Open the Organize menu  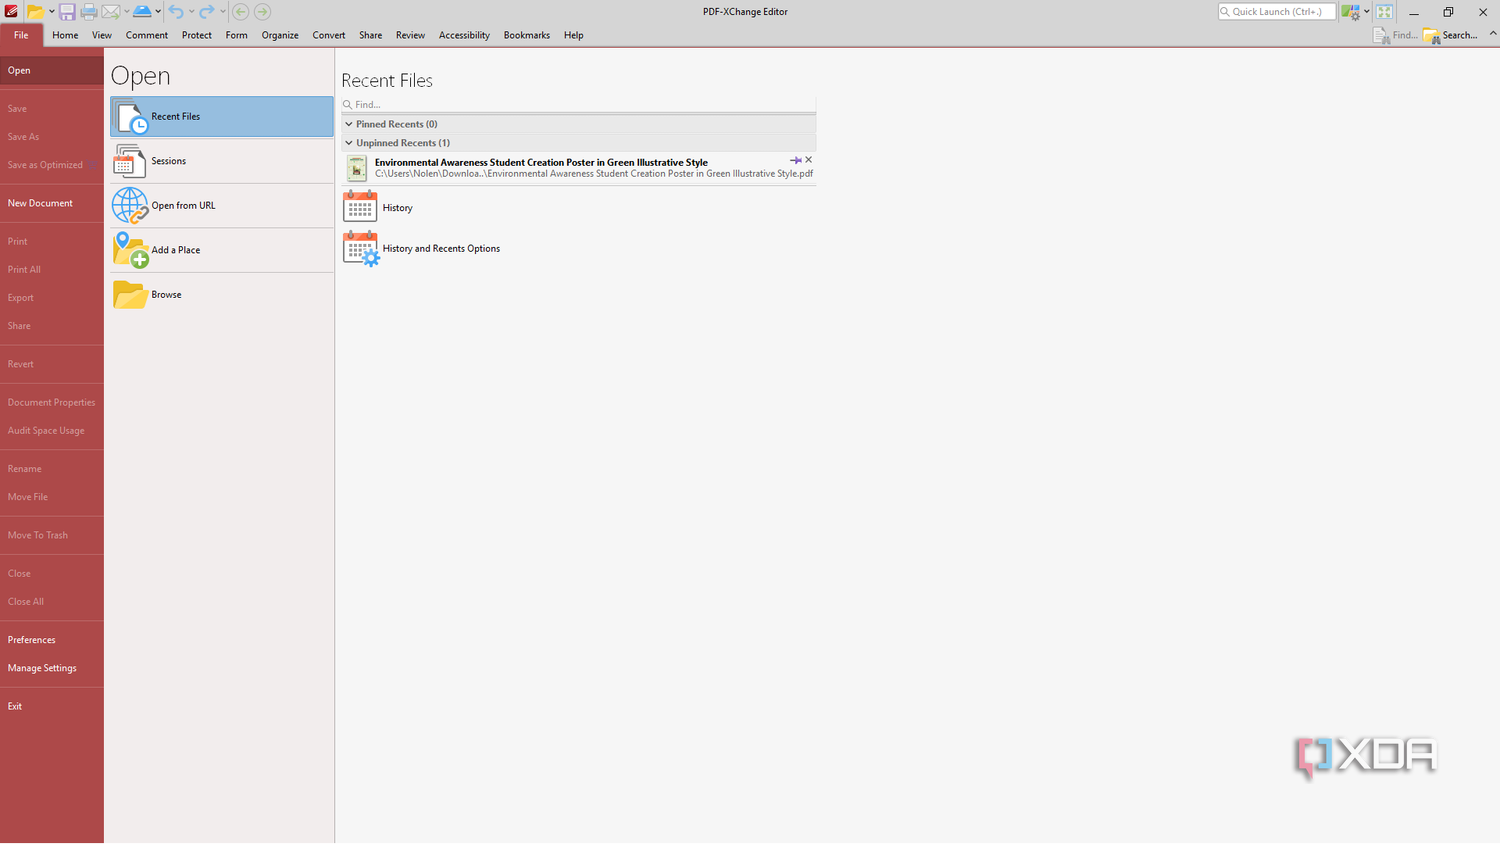pyautogui.click(x=279, y=35)
